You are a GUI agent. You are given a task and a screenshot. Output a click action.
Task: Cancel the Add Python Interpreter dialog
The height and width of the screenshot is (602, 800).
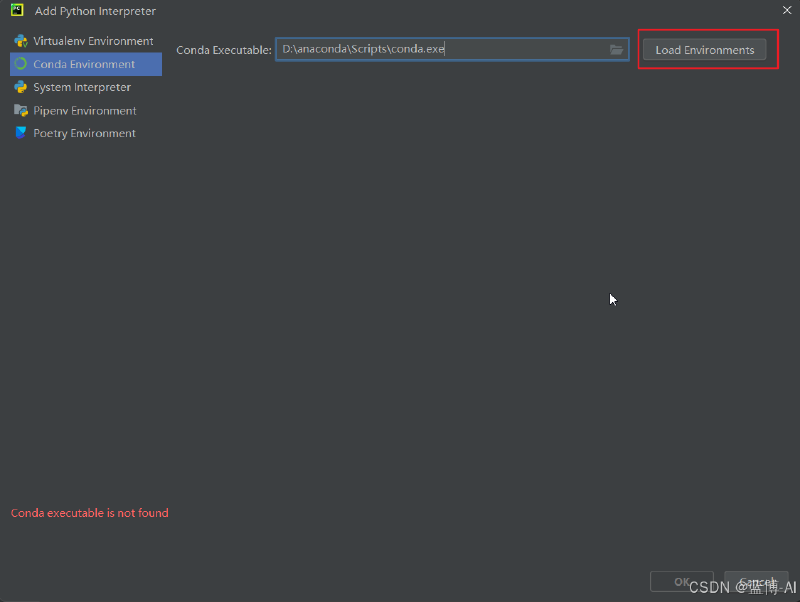click(x=756, y=582)
